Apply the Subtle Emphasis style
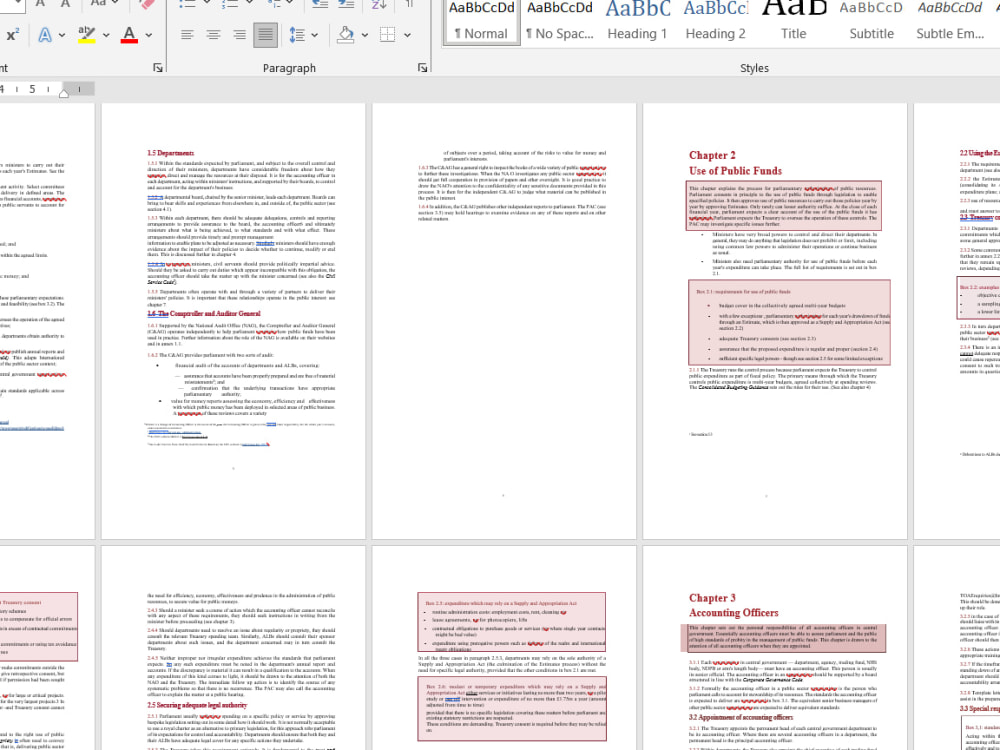 950,22
